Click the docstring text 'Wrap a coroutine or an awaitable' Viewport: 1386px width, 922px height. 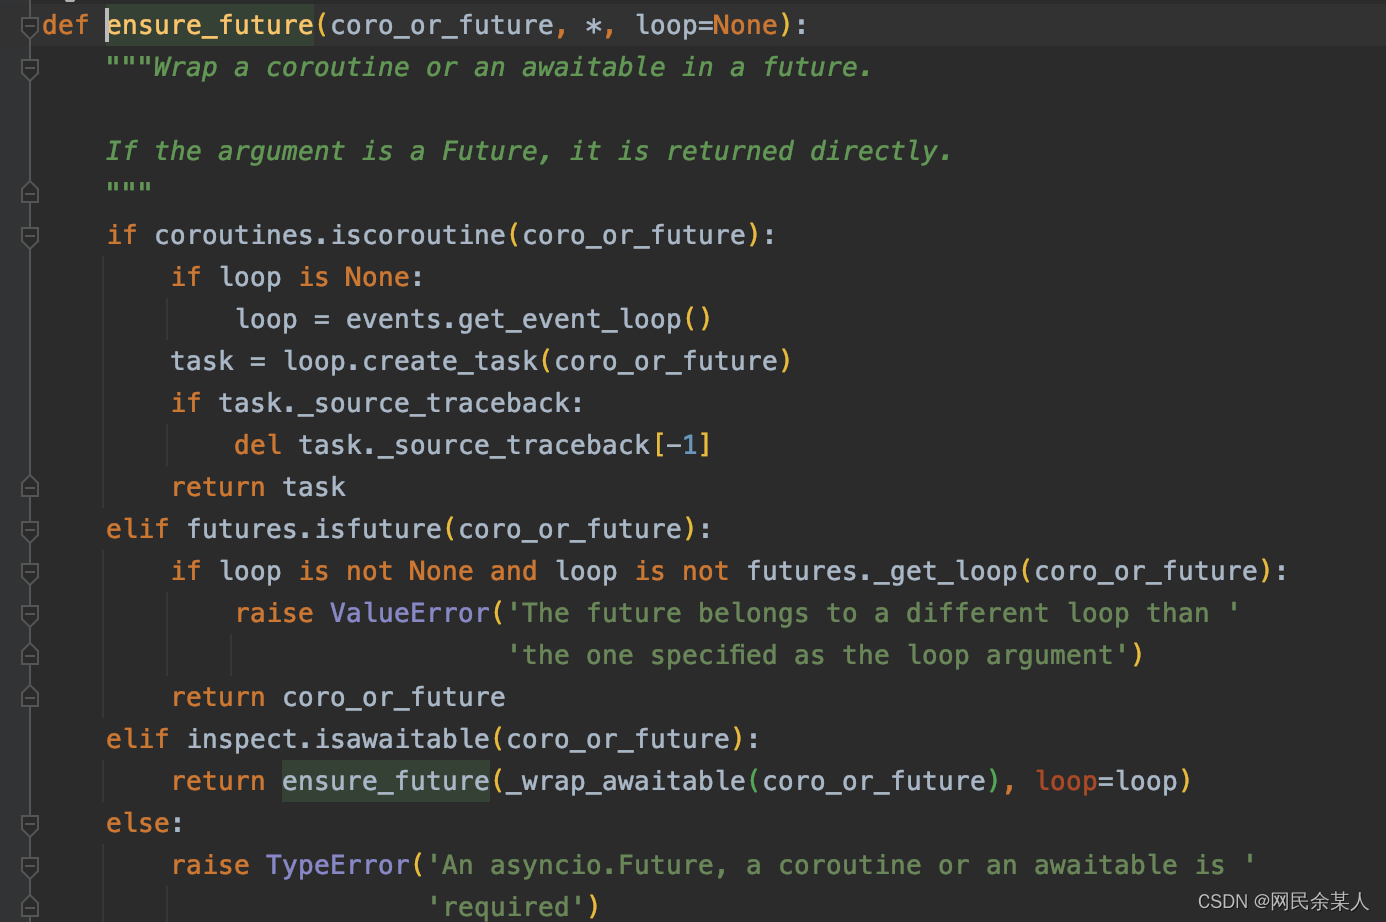408,67
